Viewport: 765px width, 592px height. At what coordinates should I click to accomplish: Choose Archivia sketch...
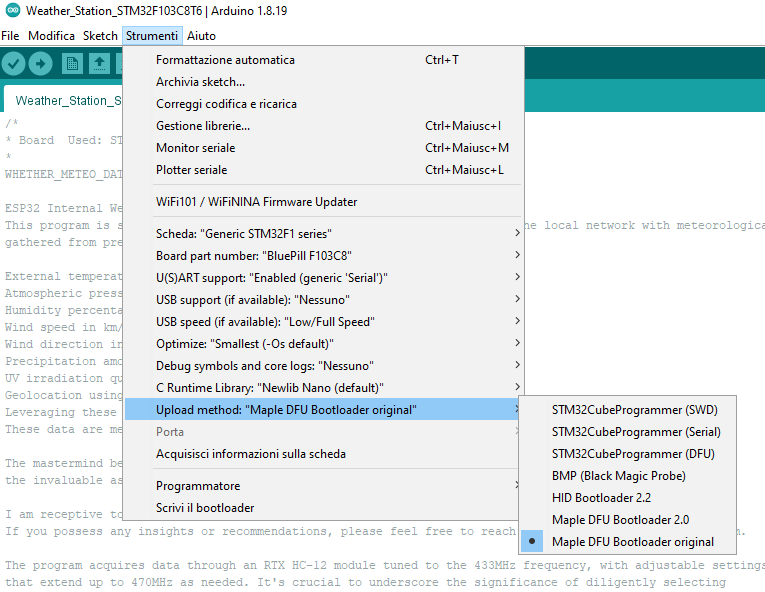point(323,82)
